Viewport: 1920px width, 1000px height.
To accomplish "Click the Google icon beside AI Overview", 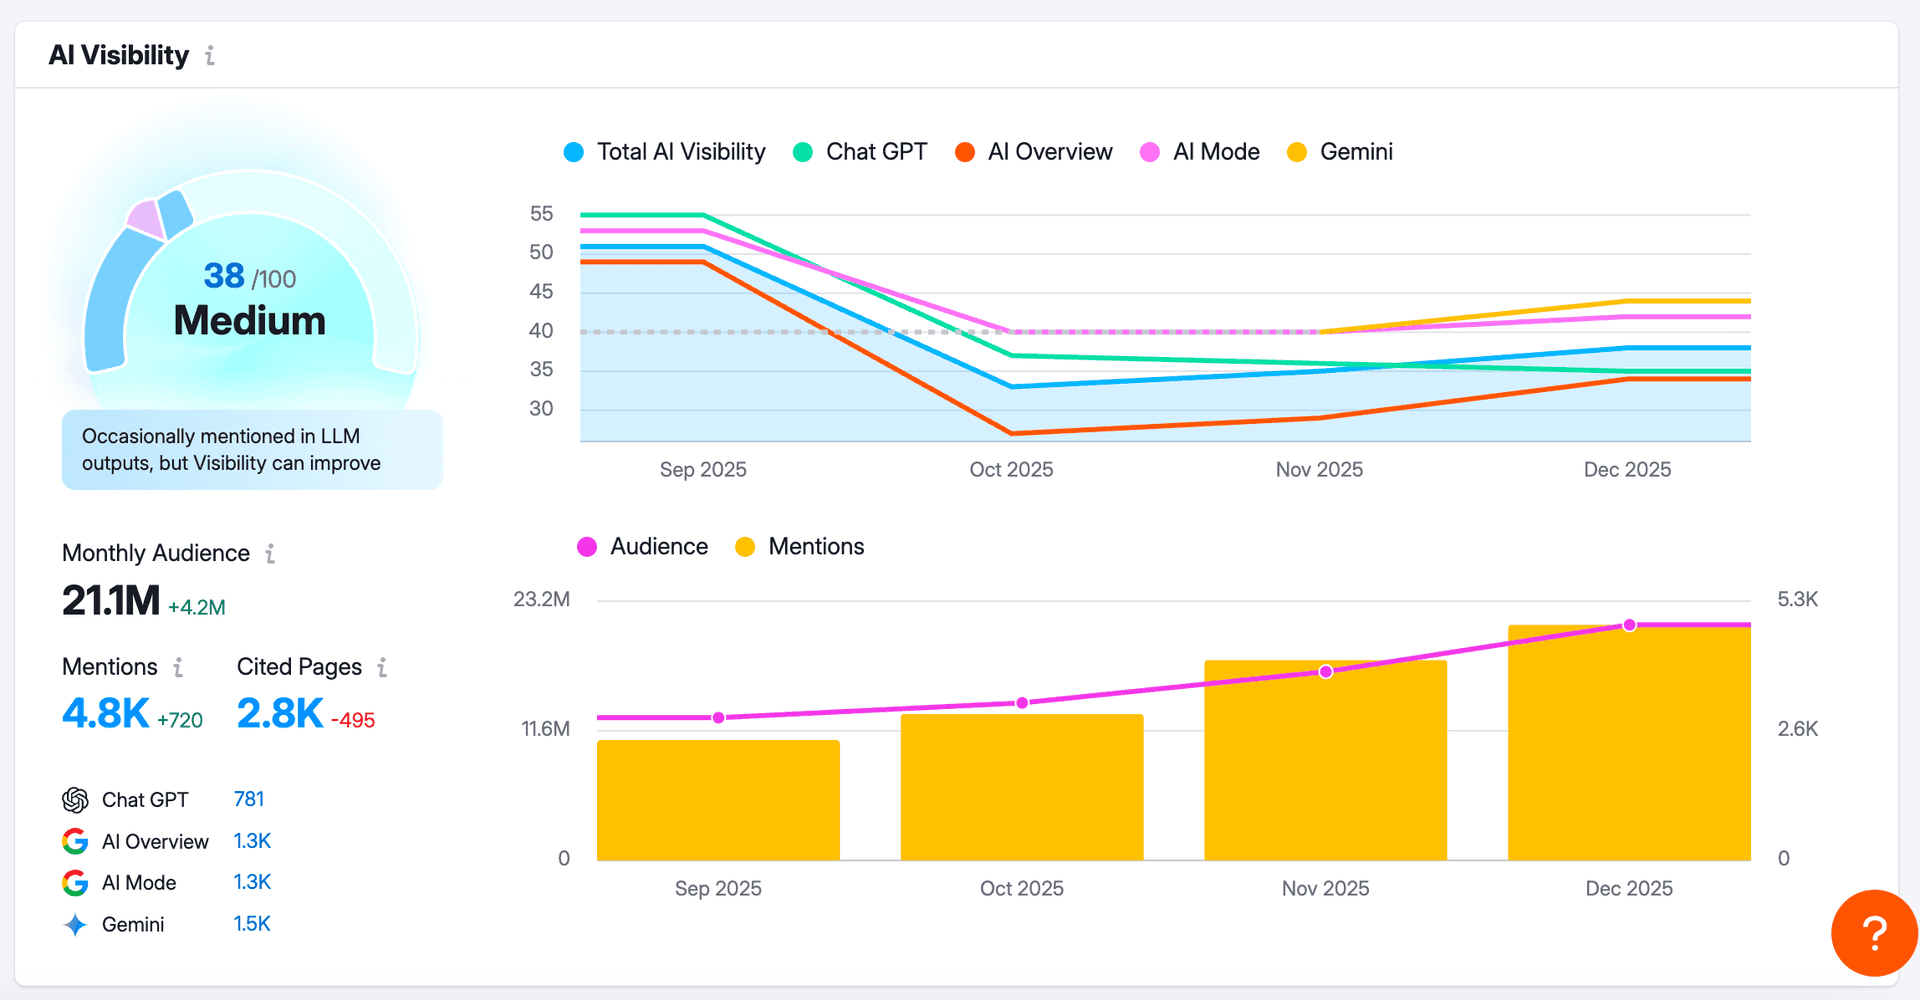I will (75, 842).
